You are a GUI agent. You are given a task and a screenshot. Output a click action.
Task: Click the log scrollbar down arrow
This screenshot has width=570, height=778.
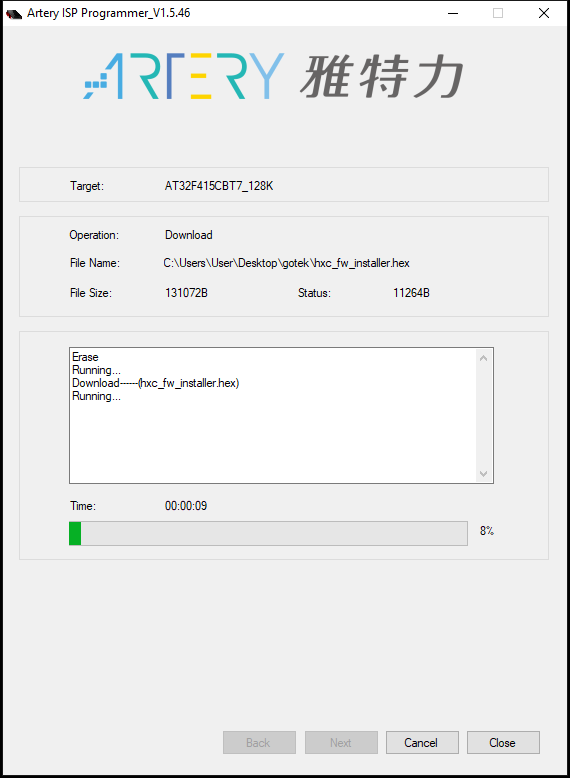point(484,473)
